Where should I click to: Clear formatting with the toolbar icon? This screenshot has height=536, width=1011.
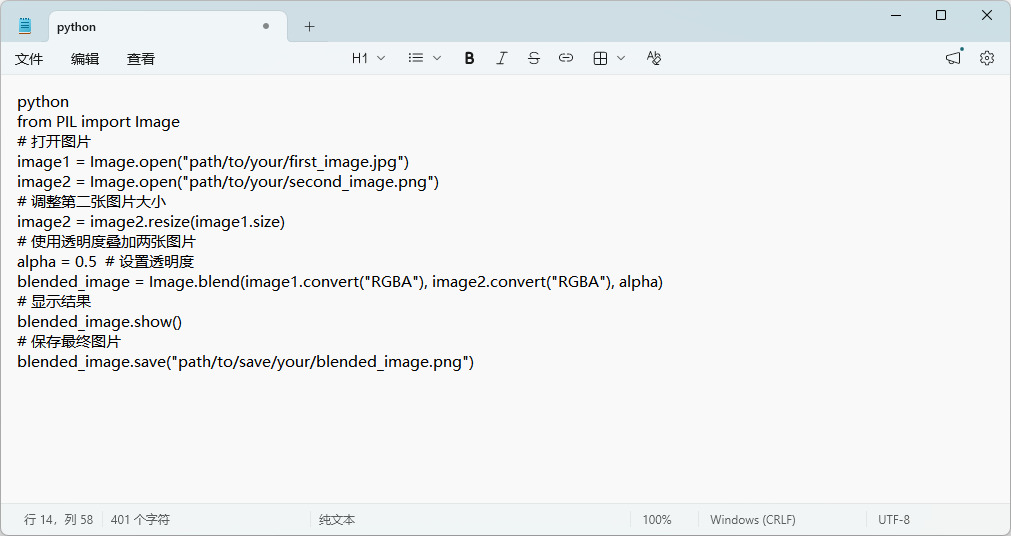click(654, 58)
